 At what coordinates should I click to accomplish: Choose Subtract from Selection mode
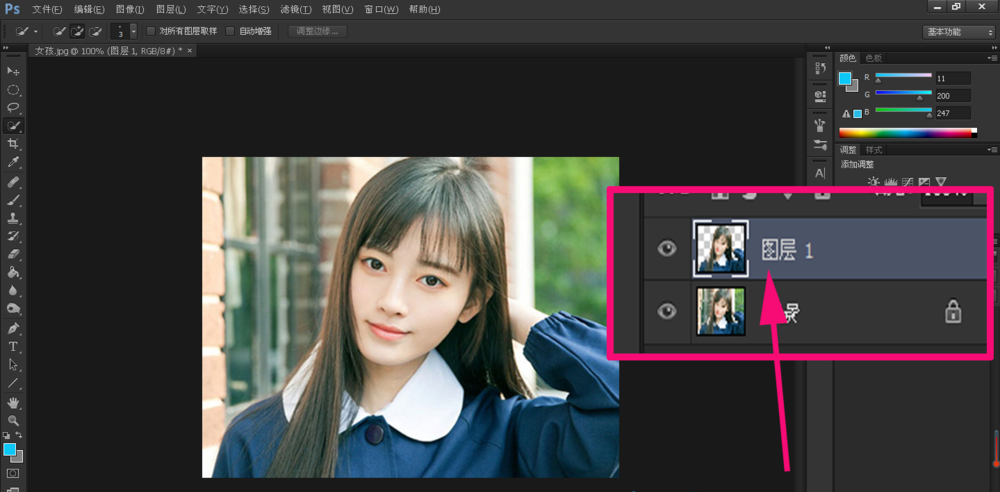[96, 31]
